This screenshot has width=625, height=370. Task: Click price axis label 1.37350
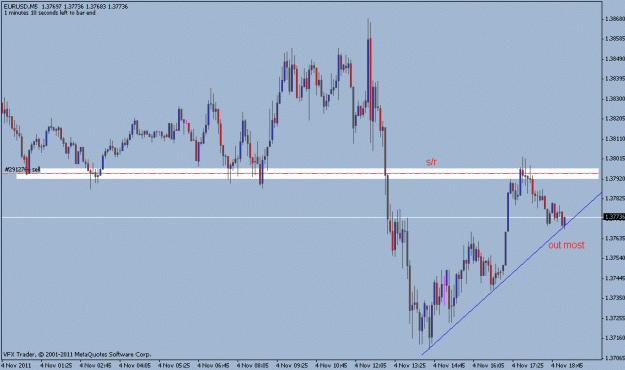(614, 298)
